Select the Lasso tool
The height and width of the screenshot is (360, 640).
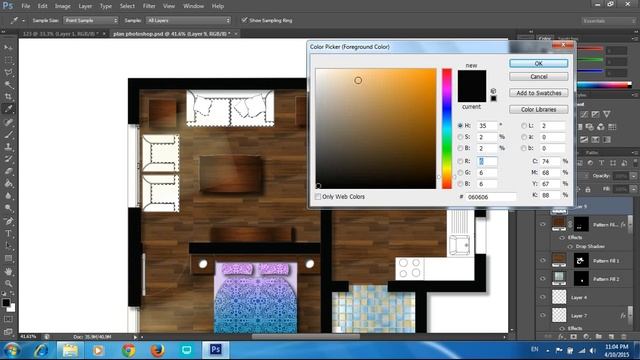point(8,72)
